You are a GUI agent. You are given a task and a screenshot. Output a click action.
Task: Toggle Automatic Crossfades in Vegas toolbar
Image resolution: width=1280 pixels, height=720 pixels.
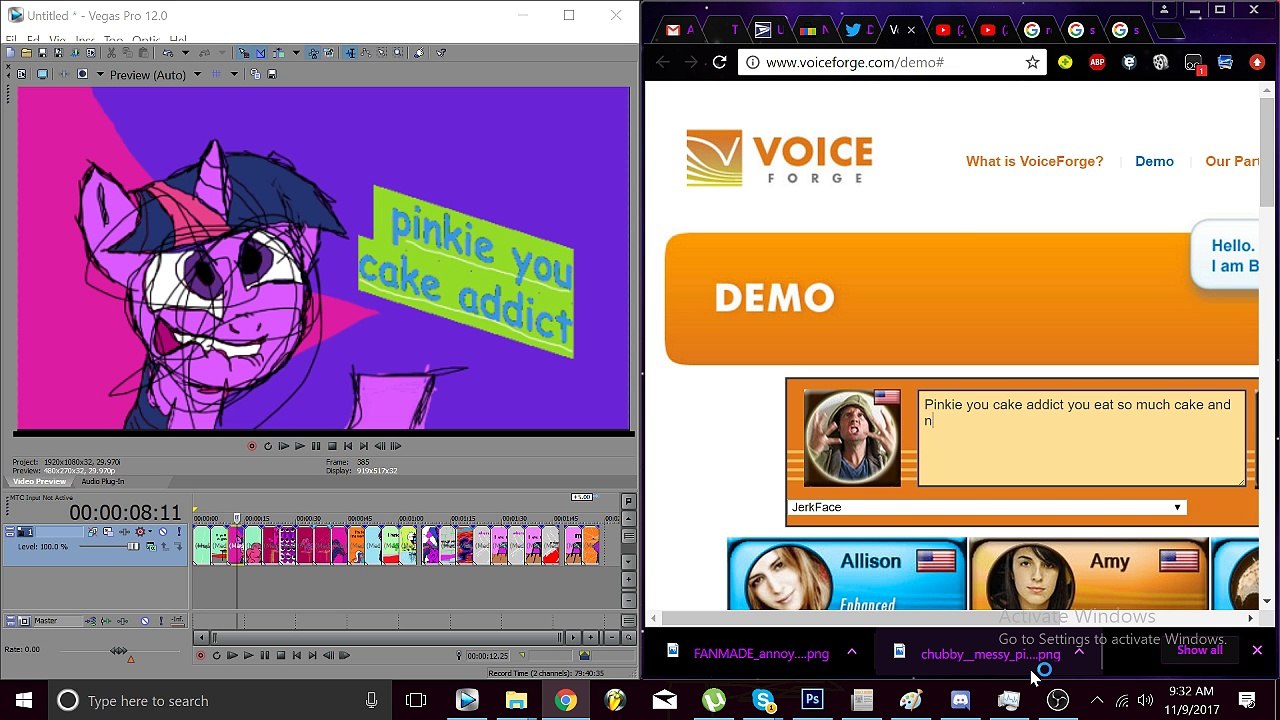(260, 53)
